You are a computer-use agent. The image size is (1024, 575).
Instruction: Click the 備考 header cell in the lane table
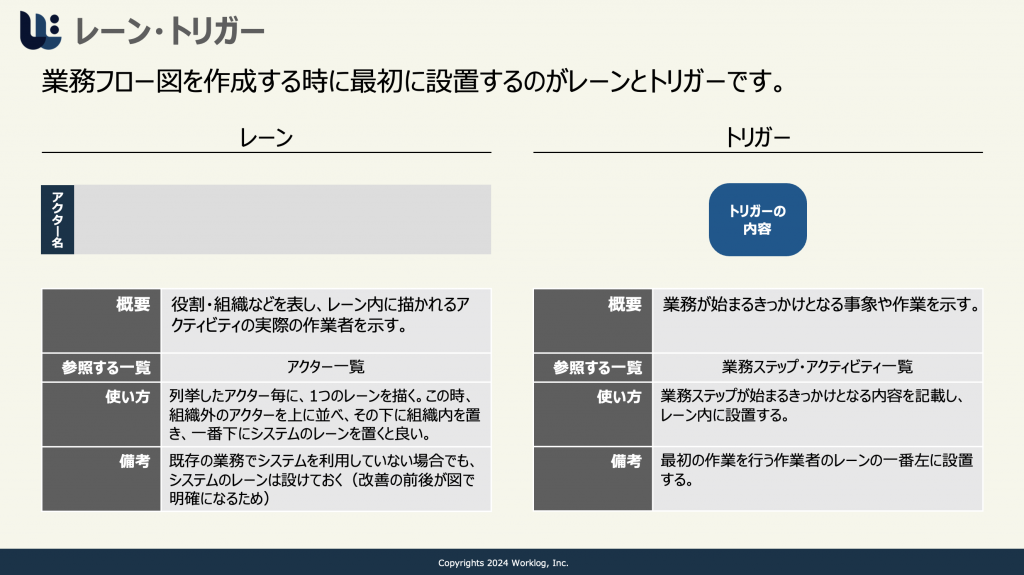(101, 479)
